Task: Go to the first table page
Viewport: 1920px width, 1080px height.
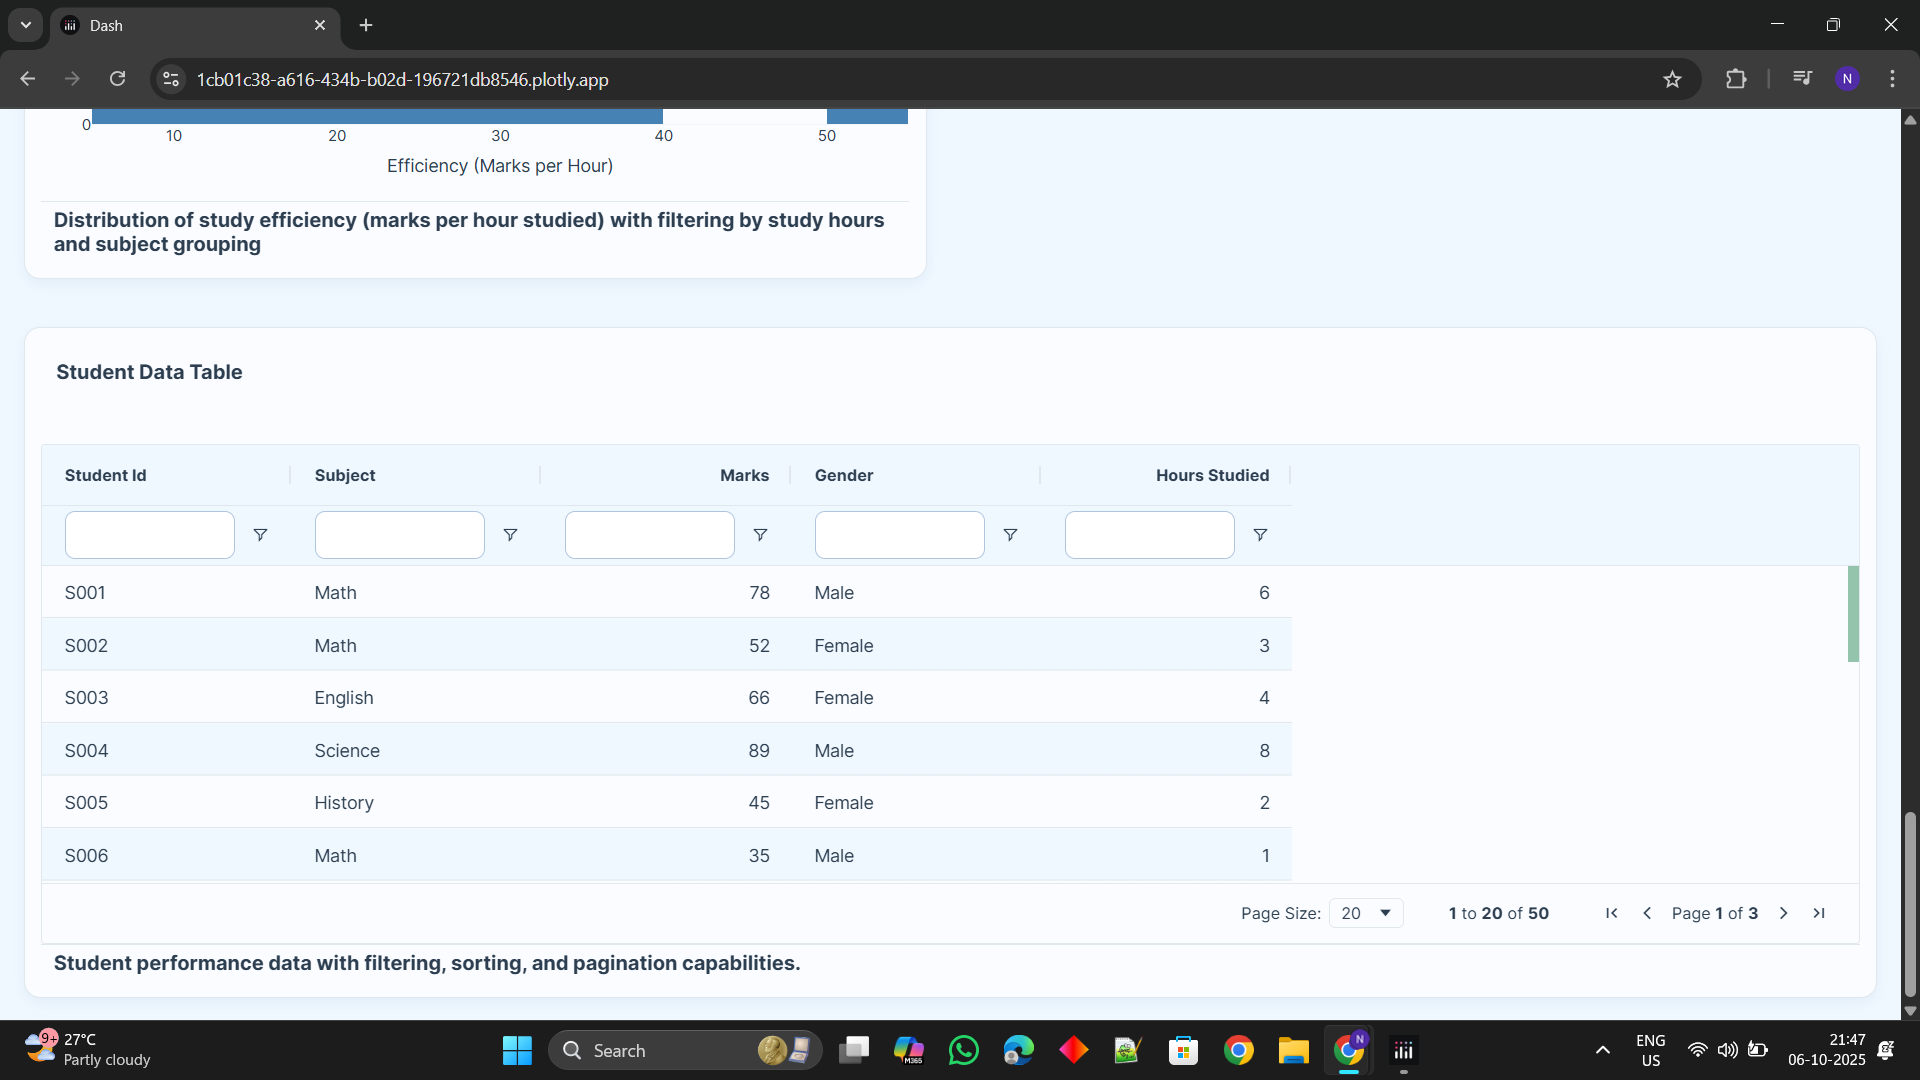Action: click(1611, 913)
